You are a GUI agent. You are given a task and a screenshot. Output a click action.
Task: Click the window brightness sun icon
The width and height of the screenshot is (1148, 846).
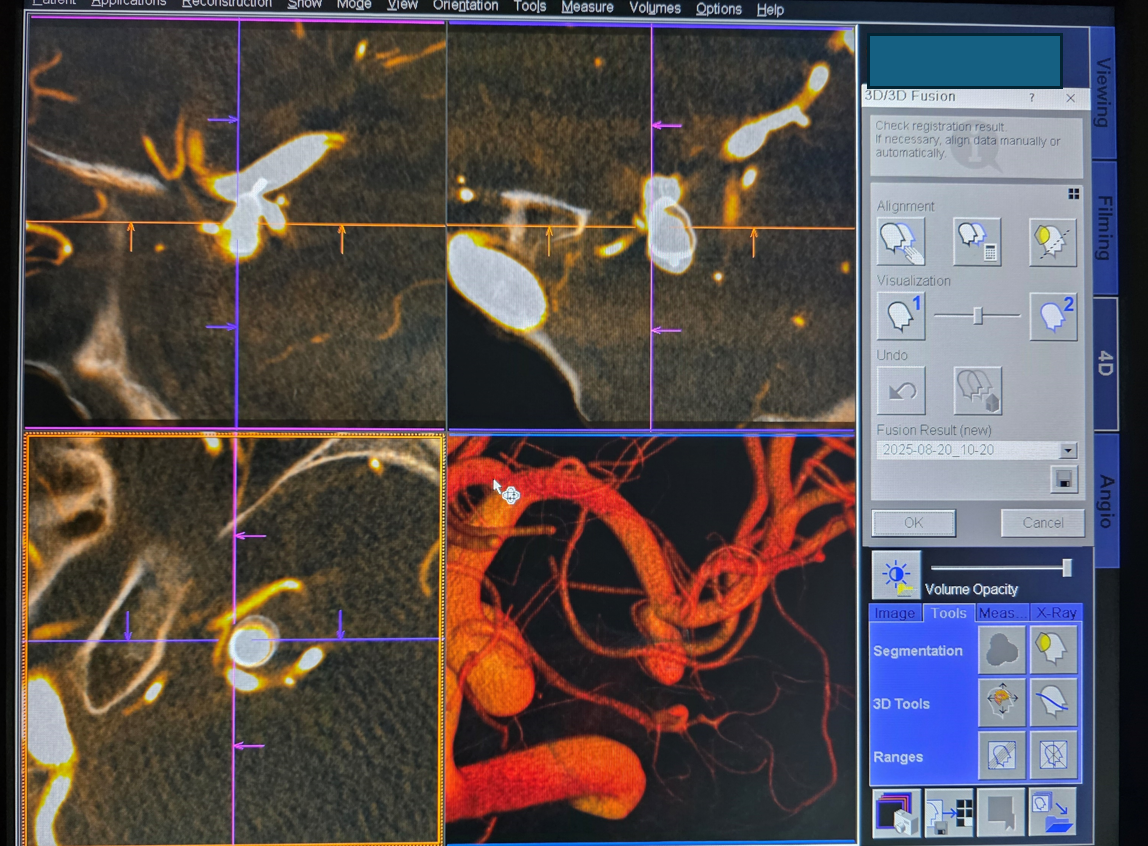coord(896,575)
